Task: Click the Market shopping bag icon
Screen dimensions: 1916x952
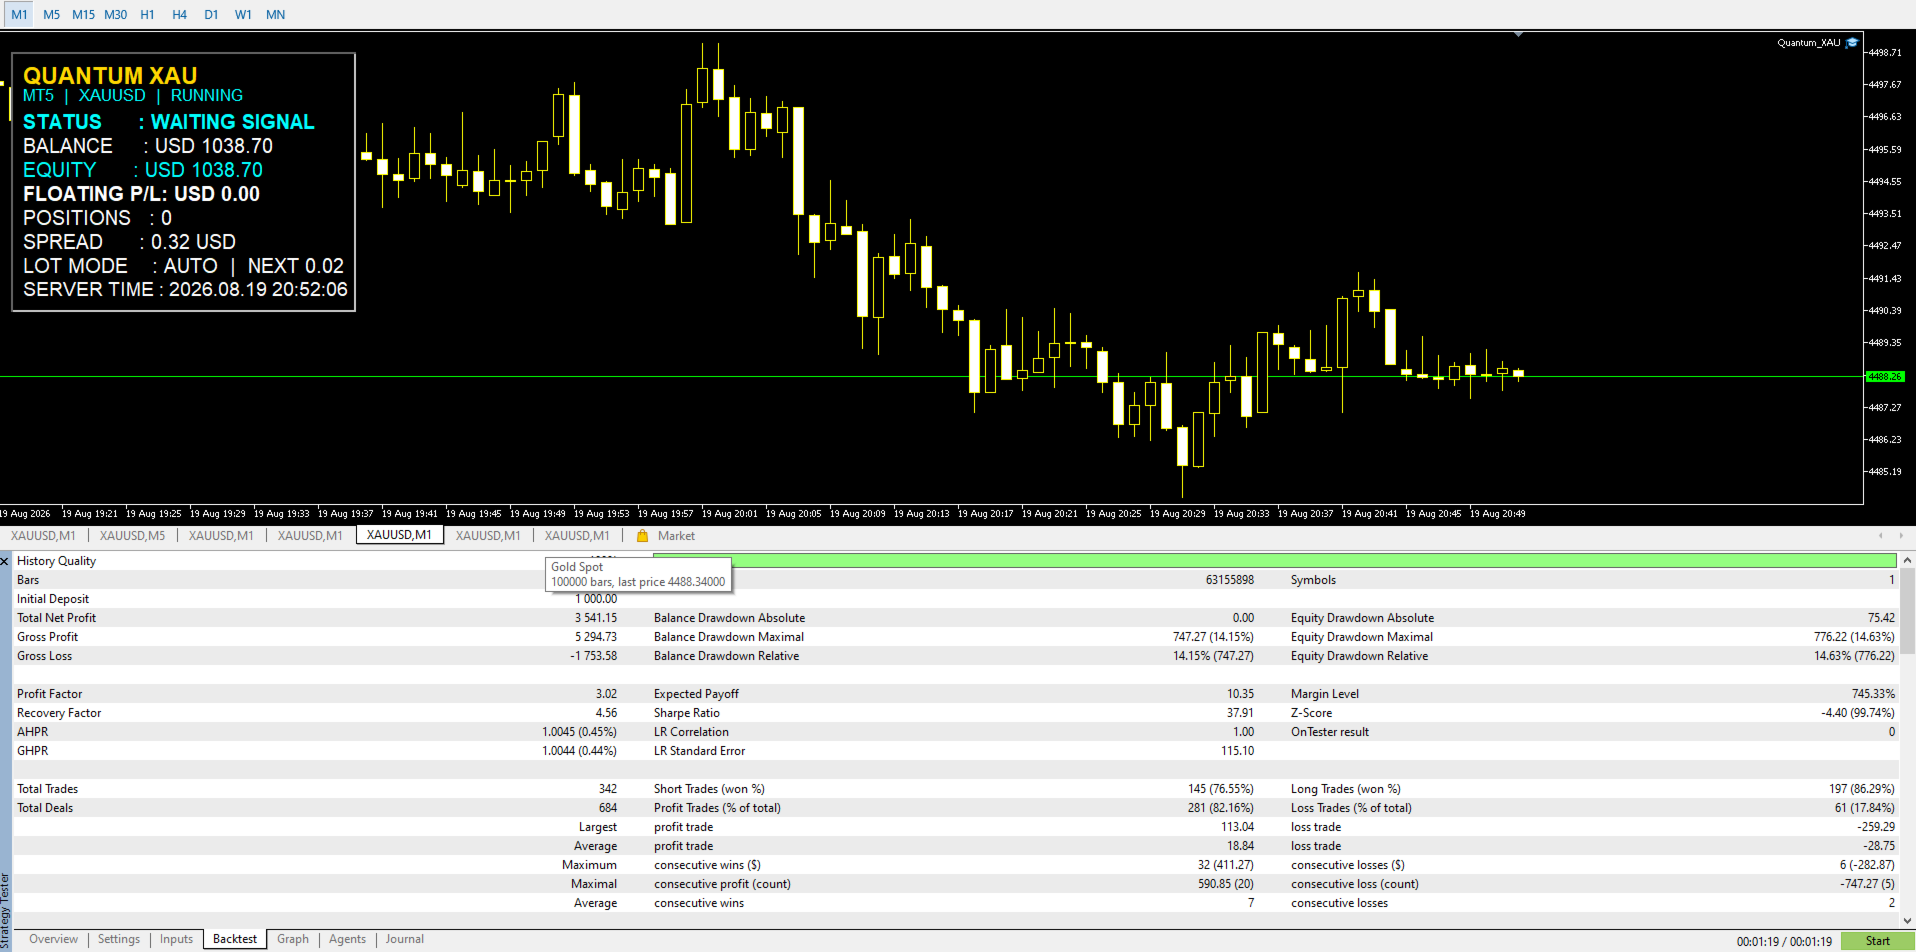Action: click(642, 536)
